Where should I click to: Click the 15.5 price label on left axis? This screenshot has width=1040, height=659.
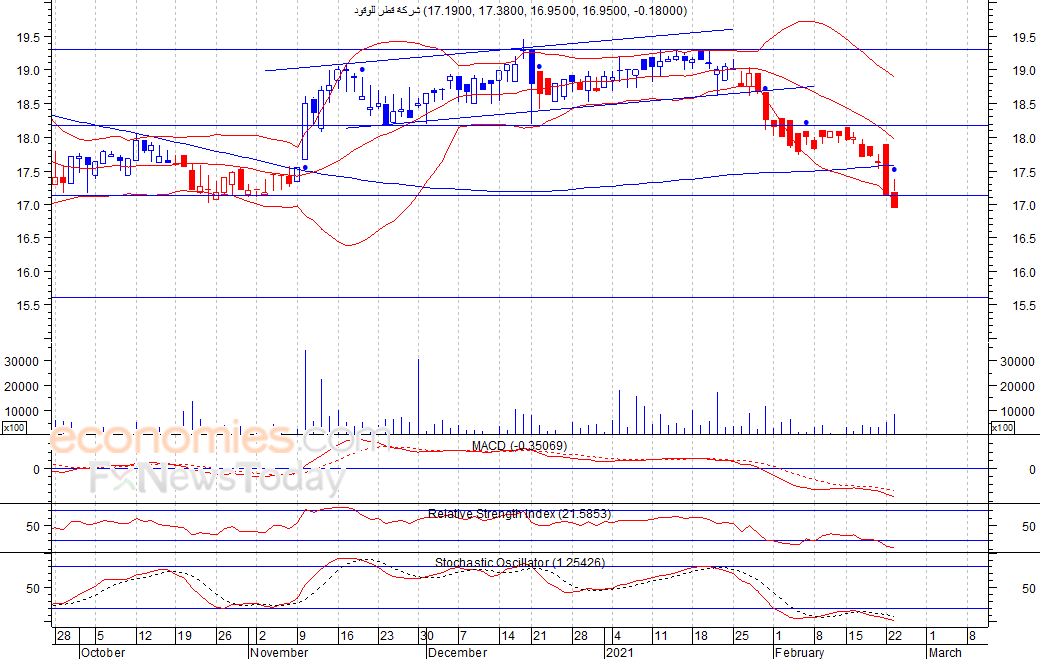point(29,306)
